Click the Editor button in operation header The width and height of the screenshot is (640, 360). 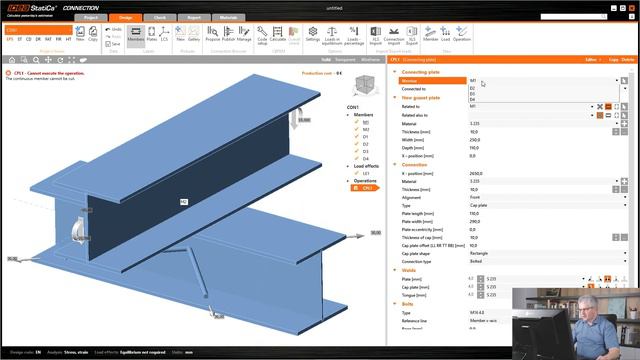pos(591,60)
